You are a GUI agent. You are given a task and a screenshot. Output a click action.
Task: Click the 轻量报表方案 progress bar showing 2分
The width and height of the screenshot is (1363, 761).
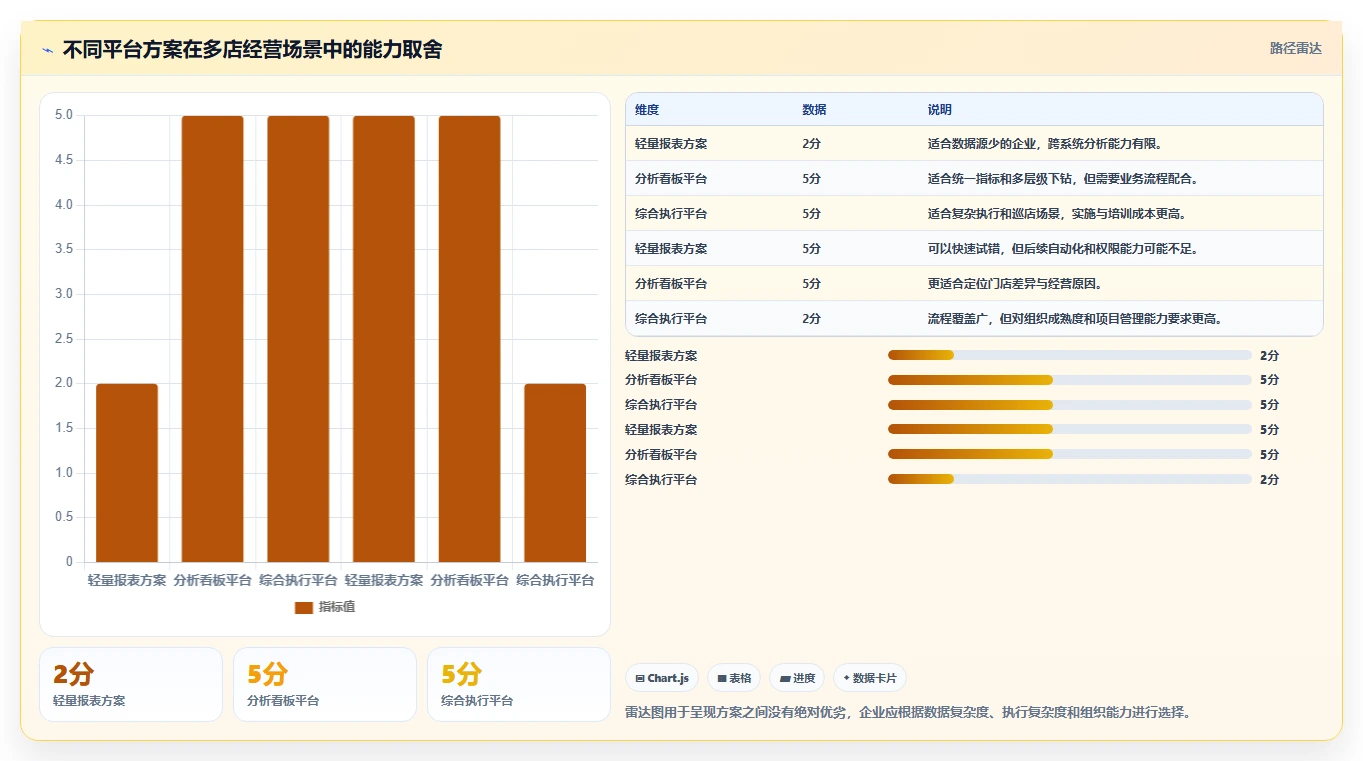pos(1070,355)
